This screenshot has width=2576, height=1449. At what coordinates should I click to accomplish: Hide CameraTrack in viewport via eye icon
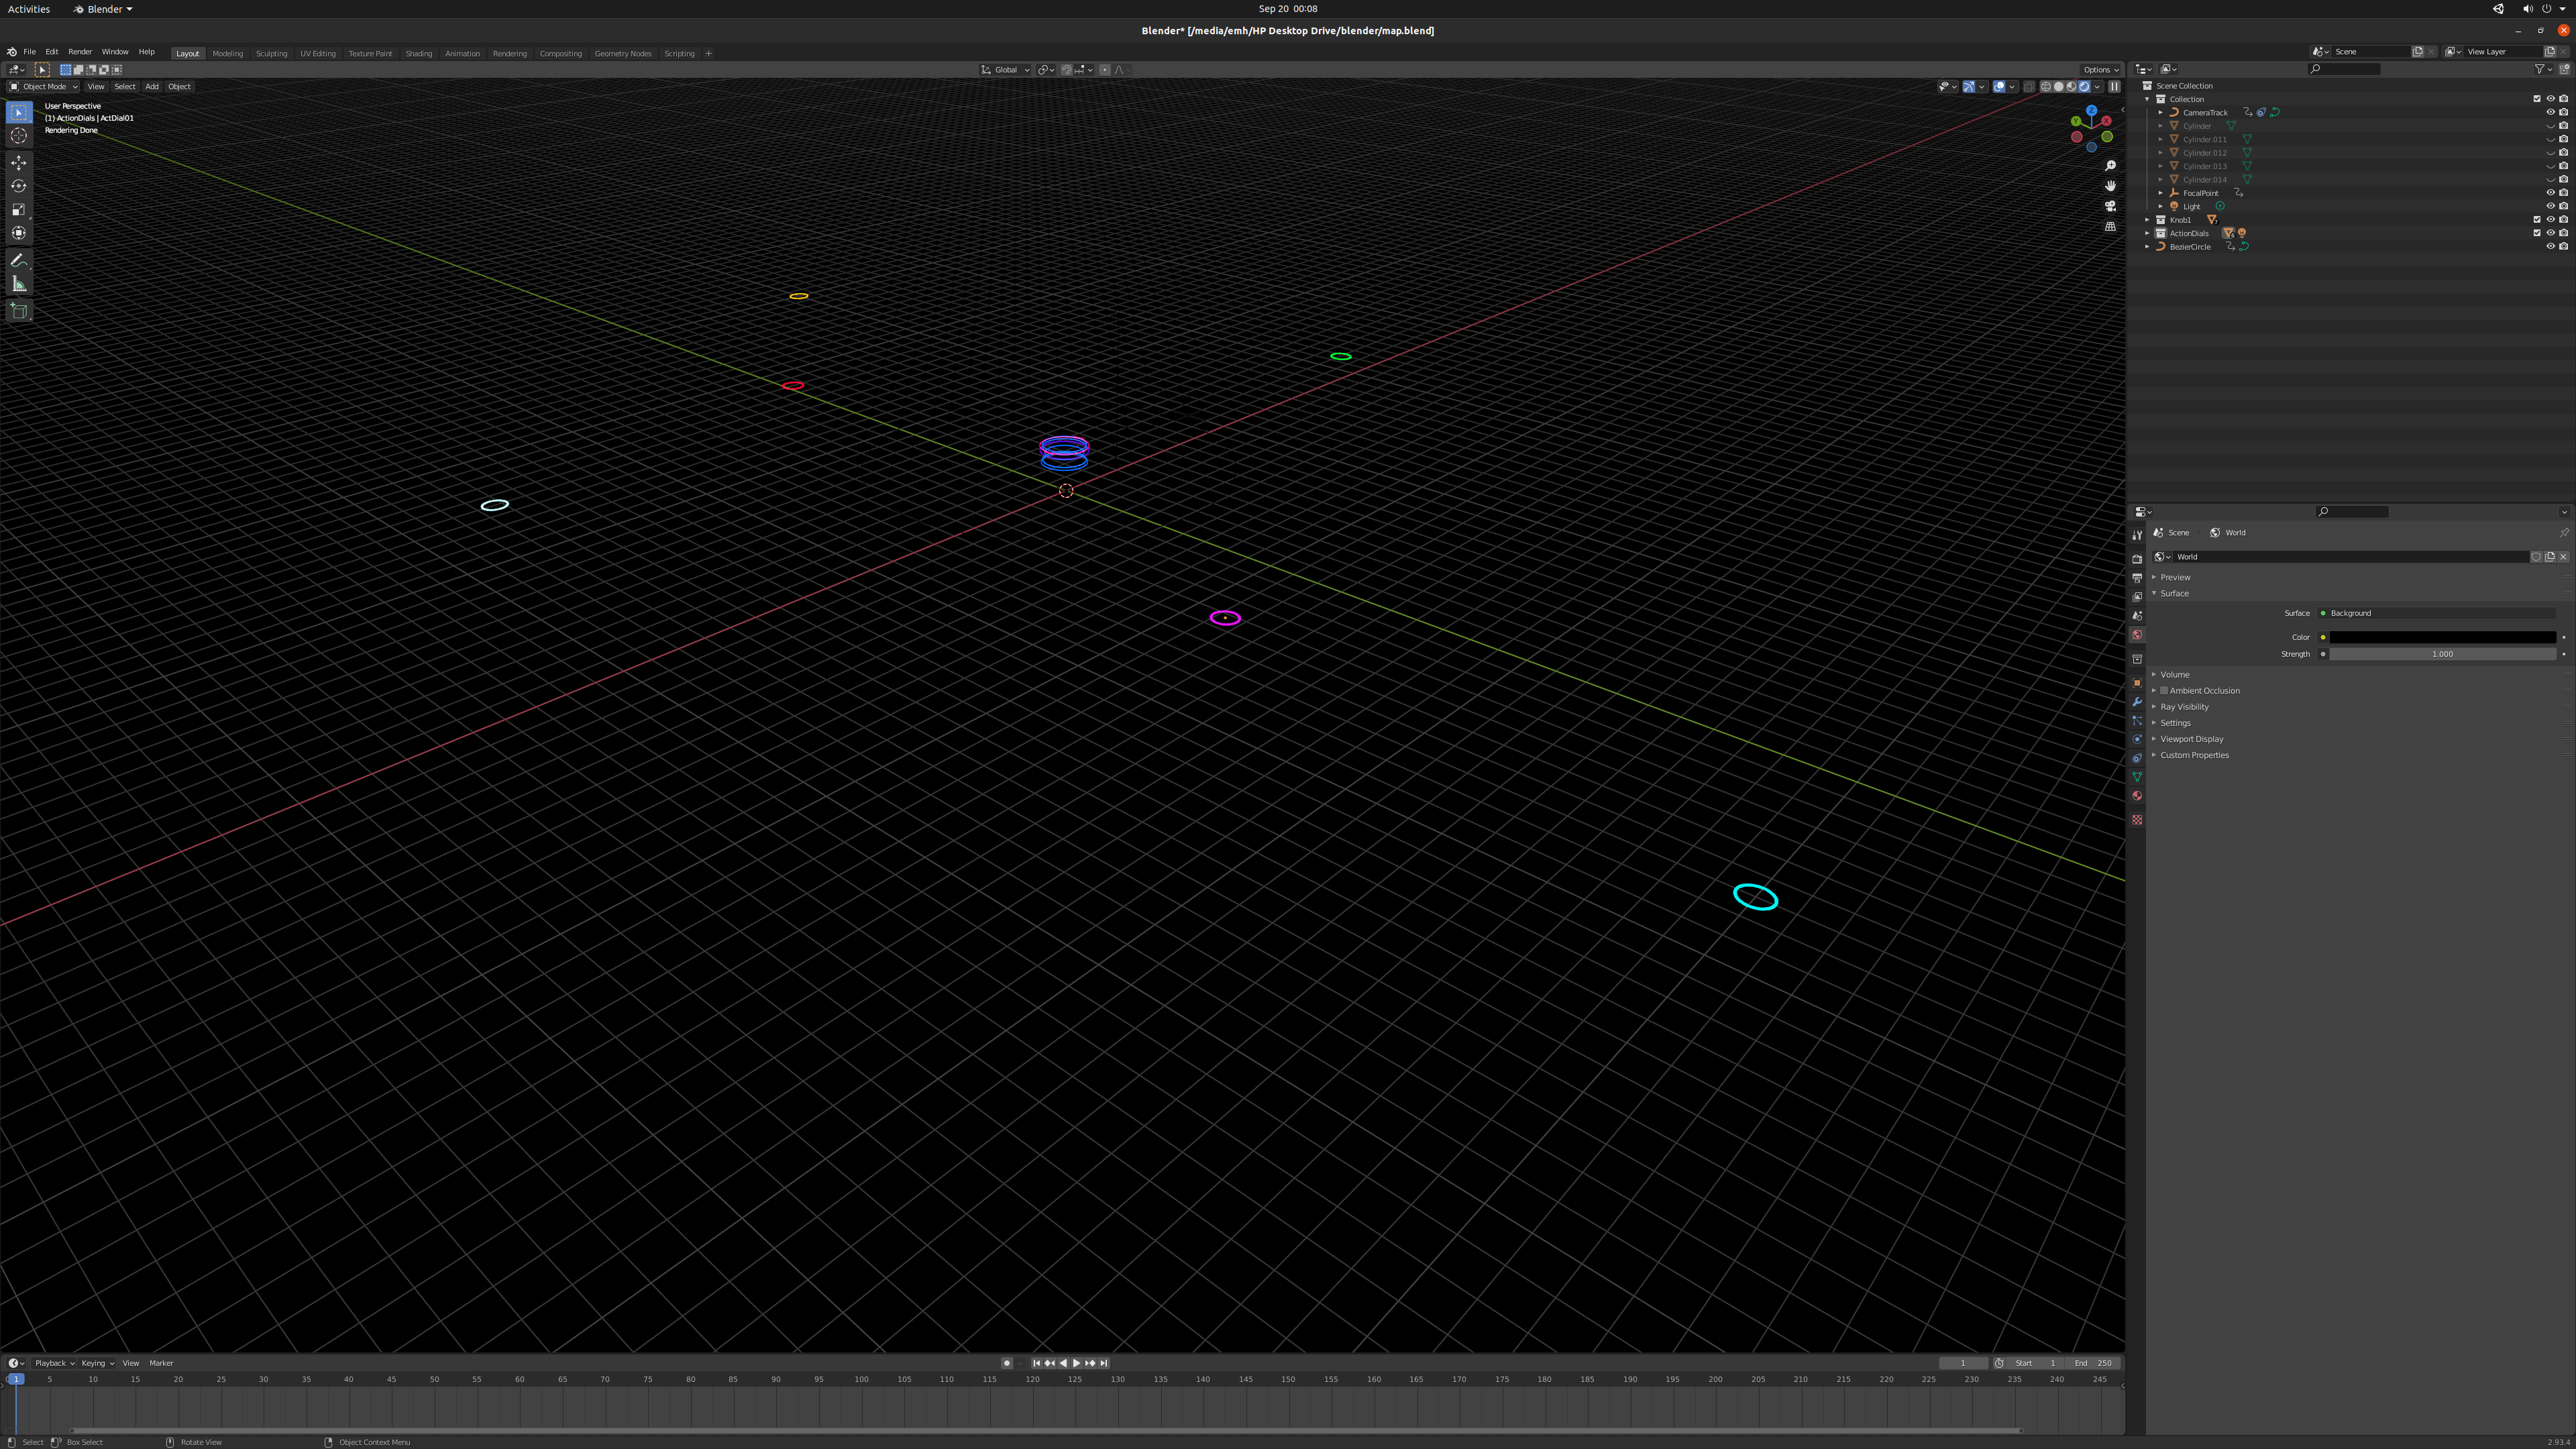click(2551, 112)
